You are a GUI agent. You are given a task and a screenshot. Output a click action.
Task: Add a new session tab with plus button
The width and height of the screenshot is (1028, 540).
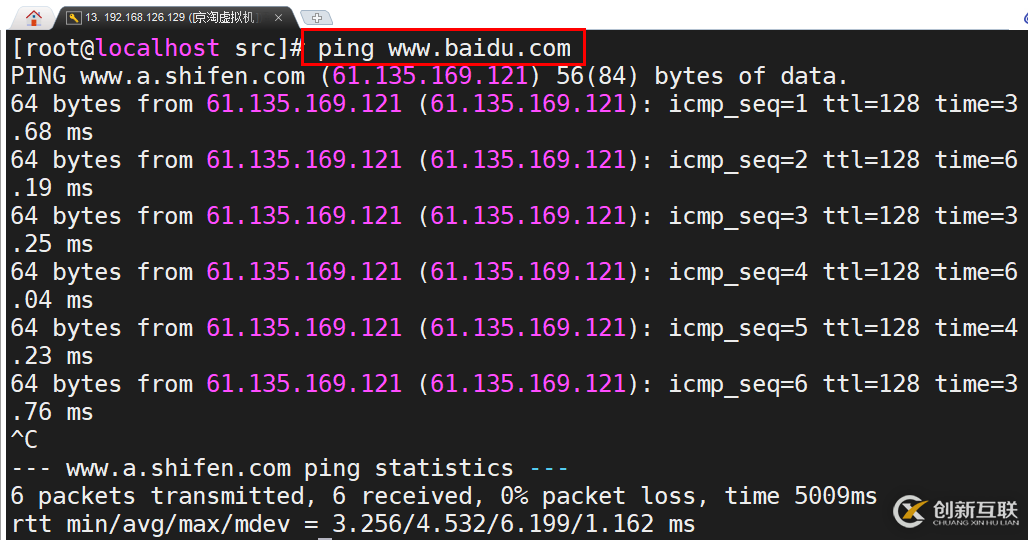coord(317,18)
